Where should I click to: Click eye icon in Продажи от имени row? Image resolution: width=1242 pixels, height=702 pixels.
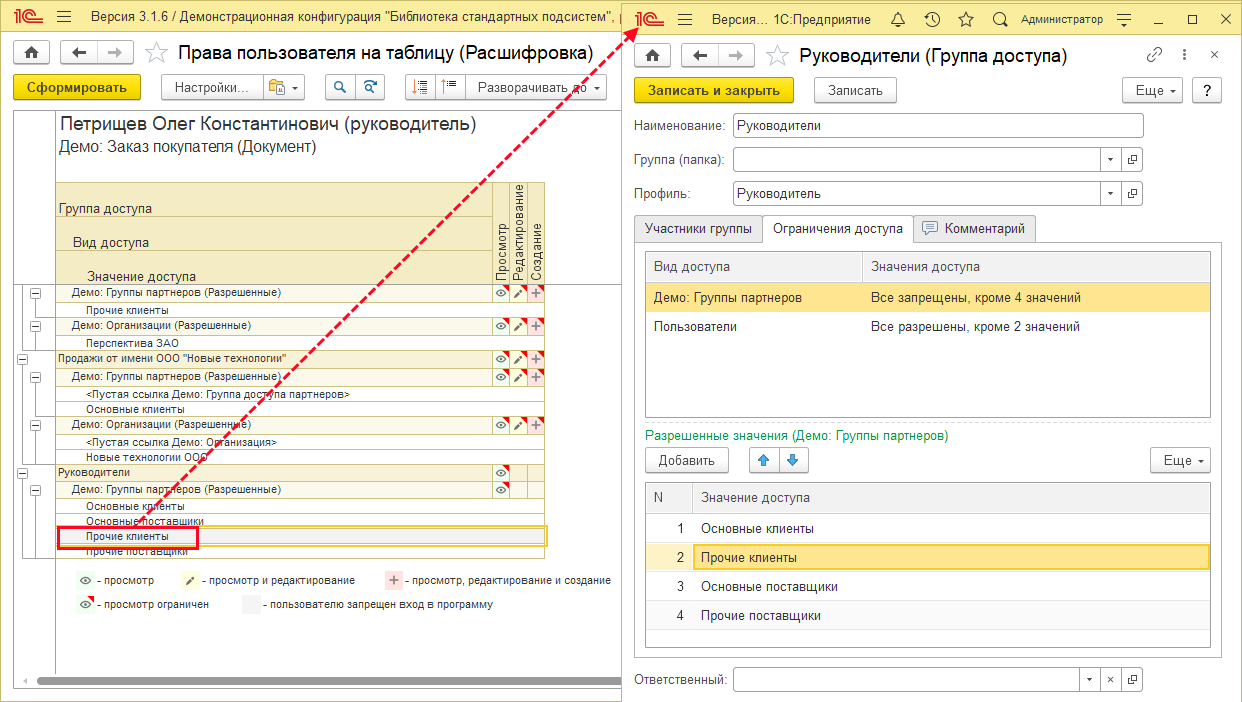(x=501, y=358)
